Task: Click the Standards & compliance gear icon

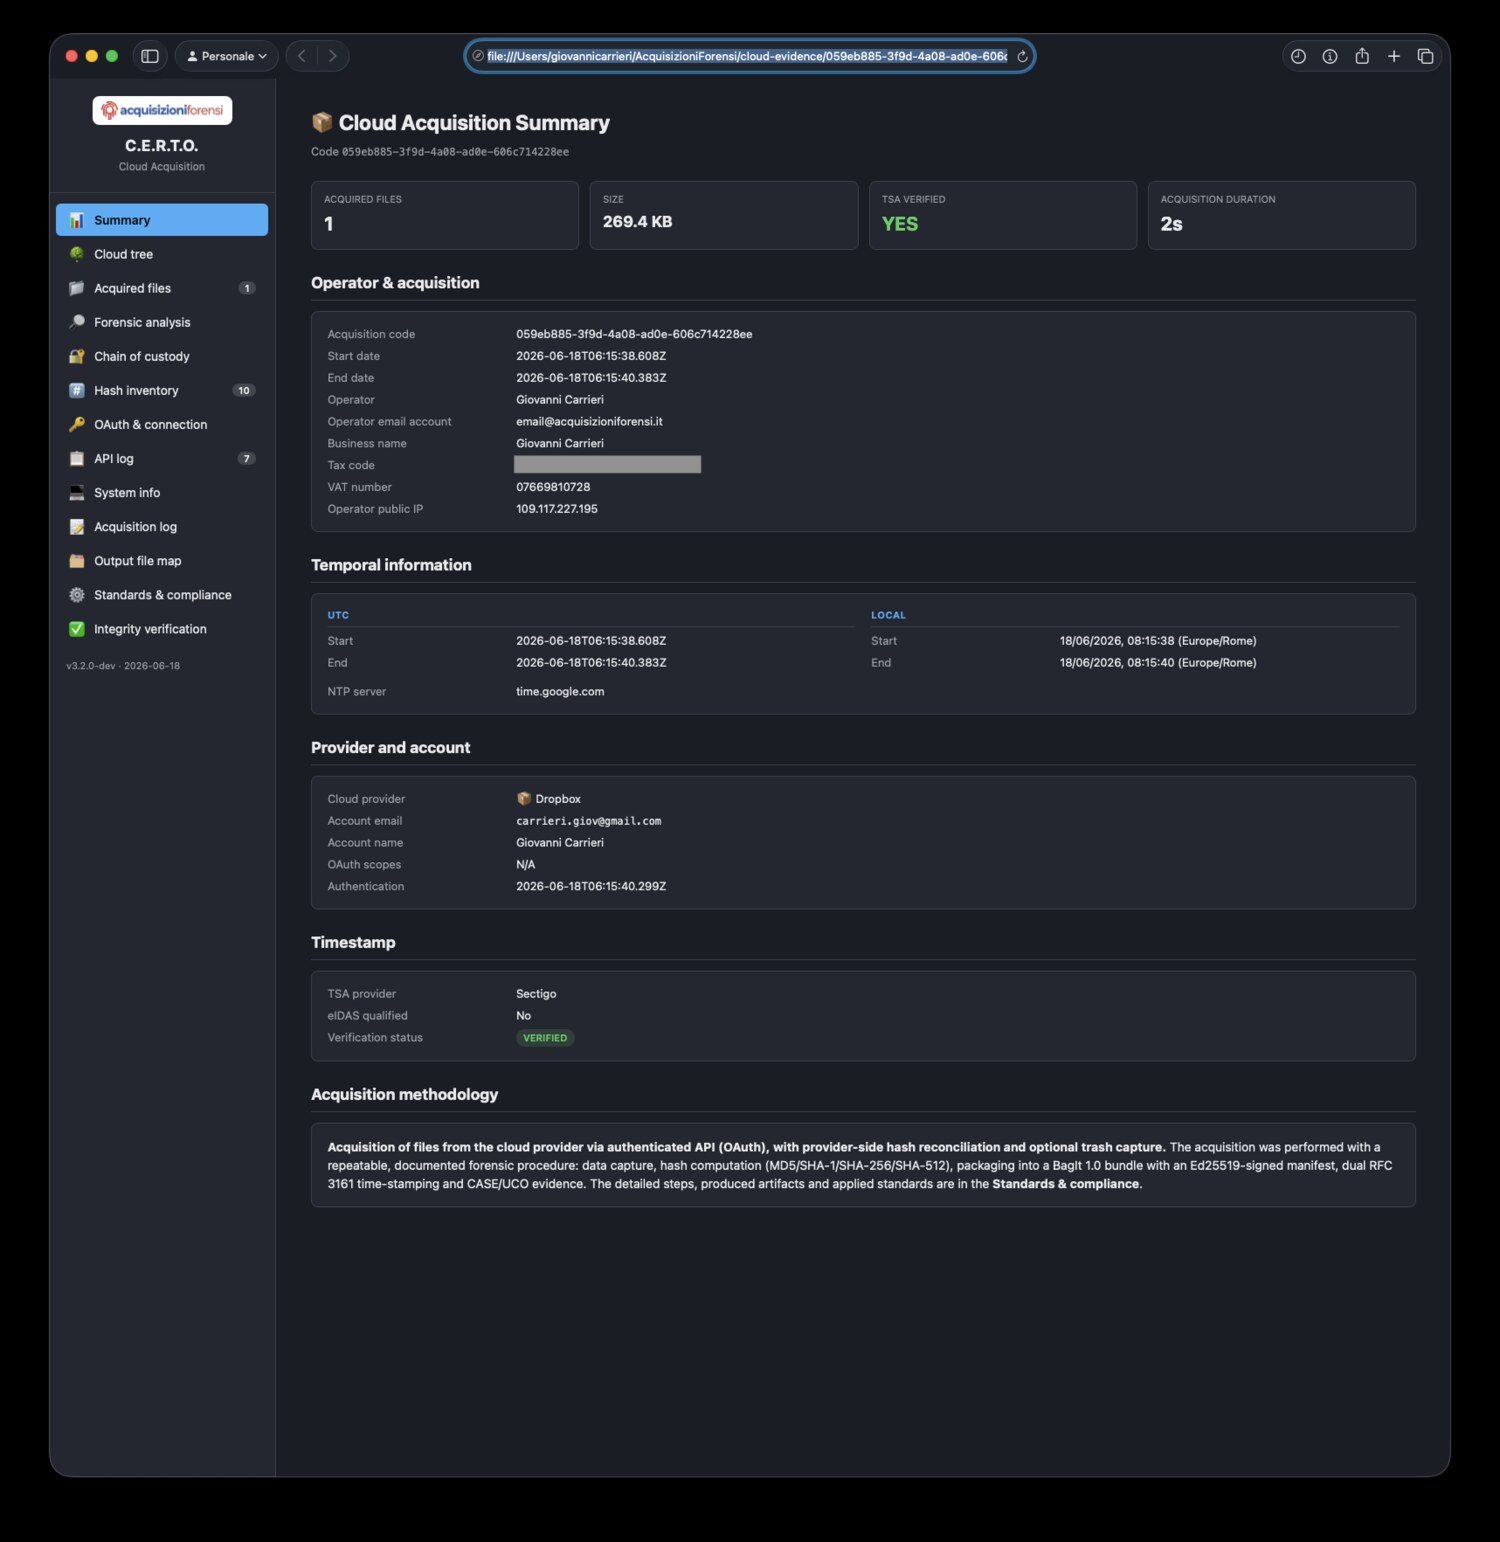Action: [76, 595]
